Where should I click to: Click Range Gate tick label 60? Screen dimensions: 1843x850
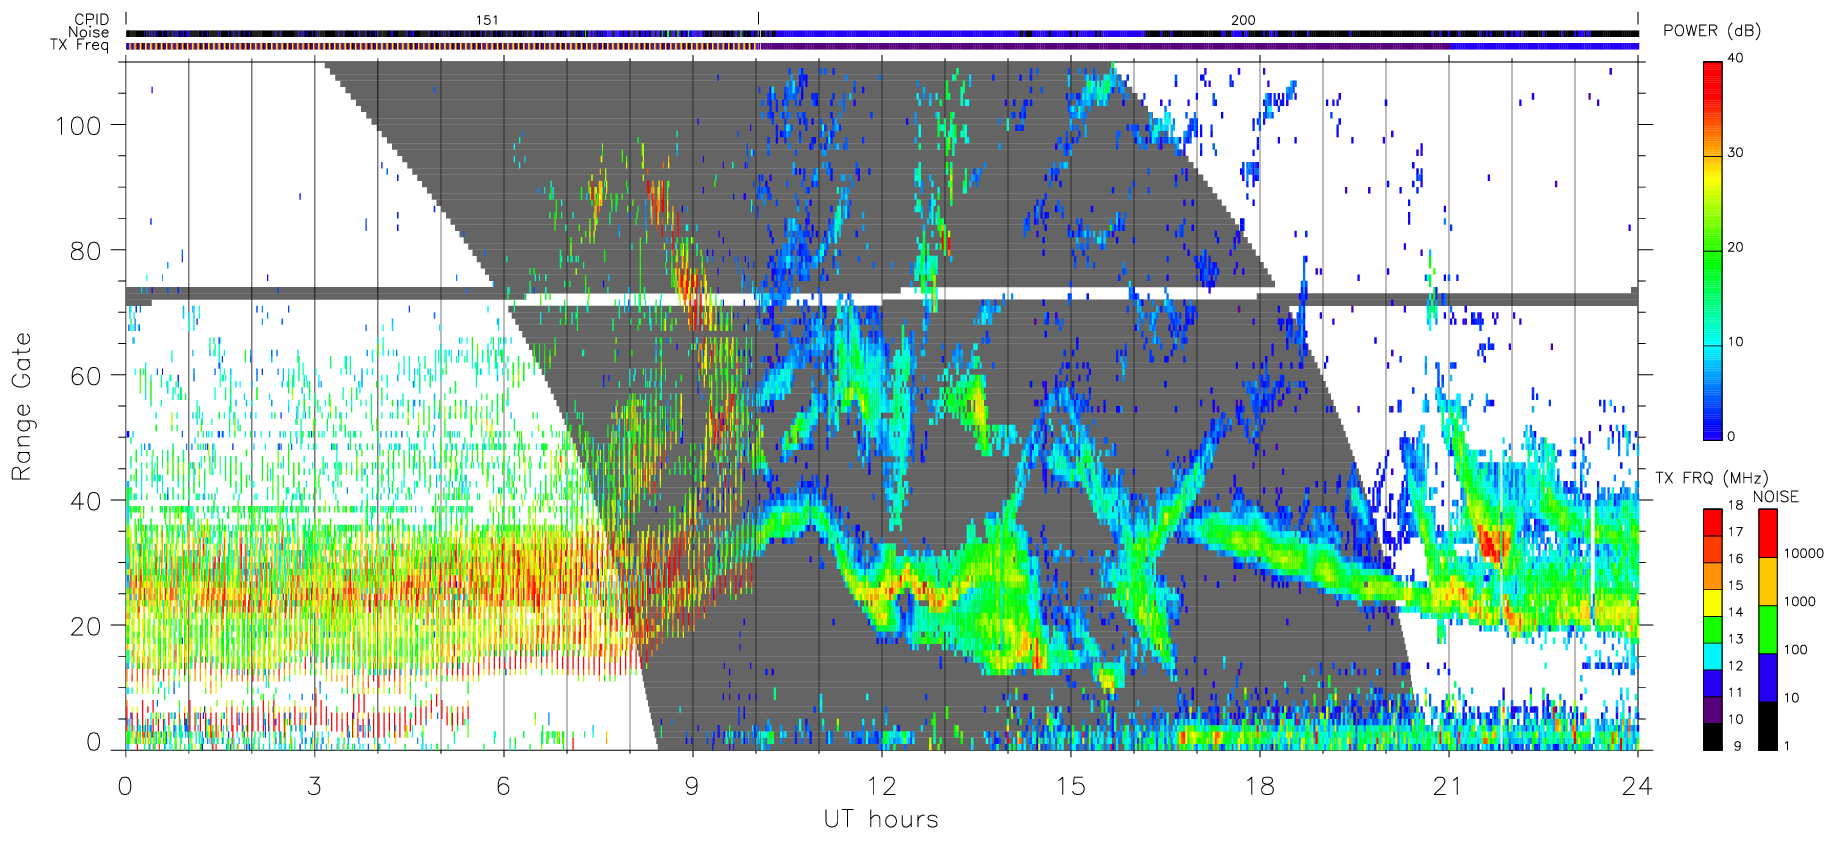click(x=86, y=376)
